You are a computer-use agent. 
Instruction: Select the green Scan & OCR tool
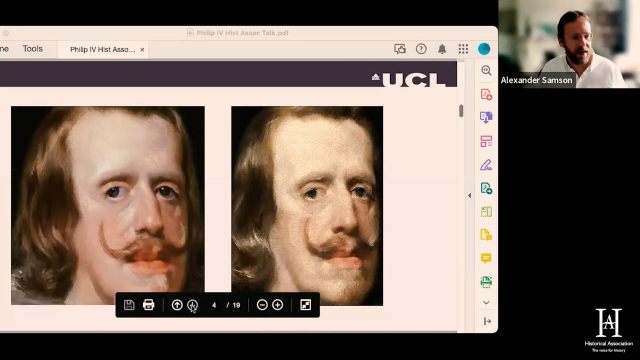(486, 282)
